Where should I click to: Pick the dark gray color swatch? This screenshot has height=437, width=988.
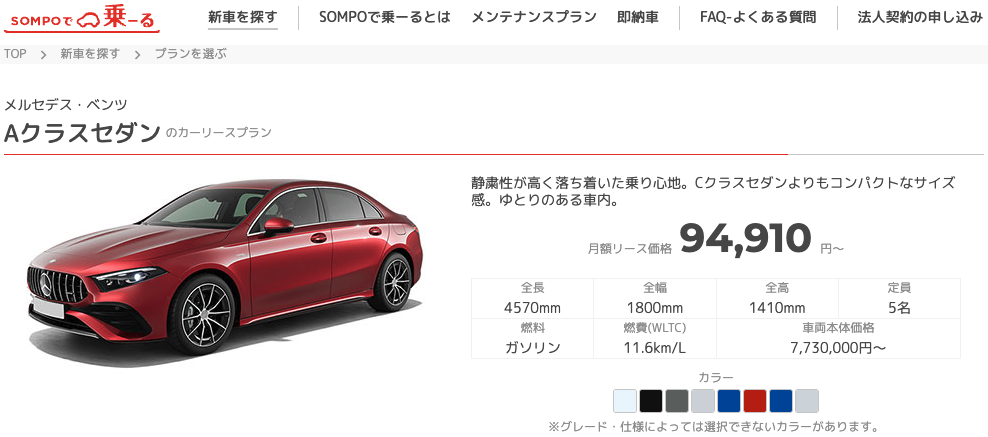677,400
